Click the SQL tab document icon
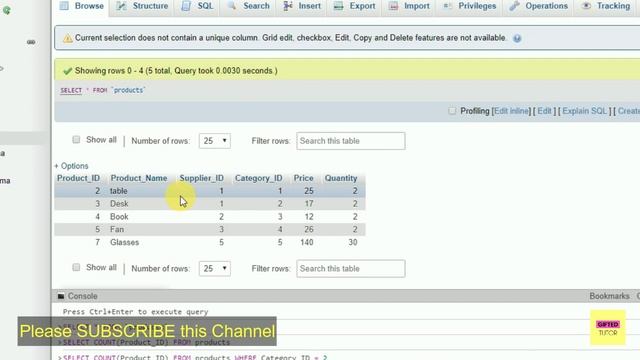This screenshot has width=640, height=360. click(186, 6)
